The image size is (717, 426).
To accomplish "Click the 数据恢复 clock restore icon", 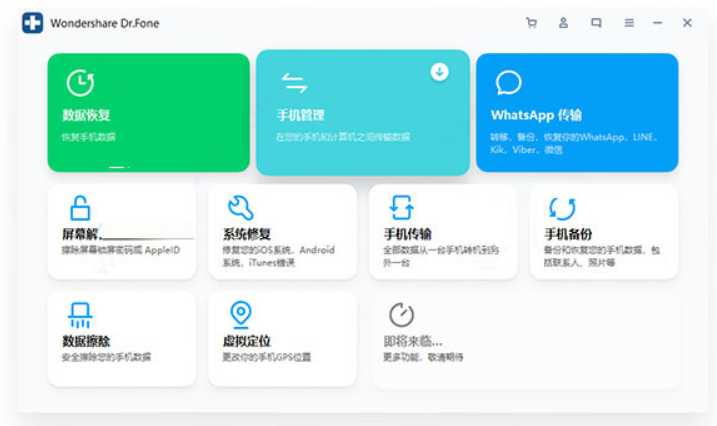I will click(80, 83).
